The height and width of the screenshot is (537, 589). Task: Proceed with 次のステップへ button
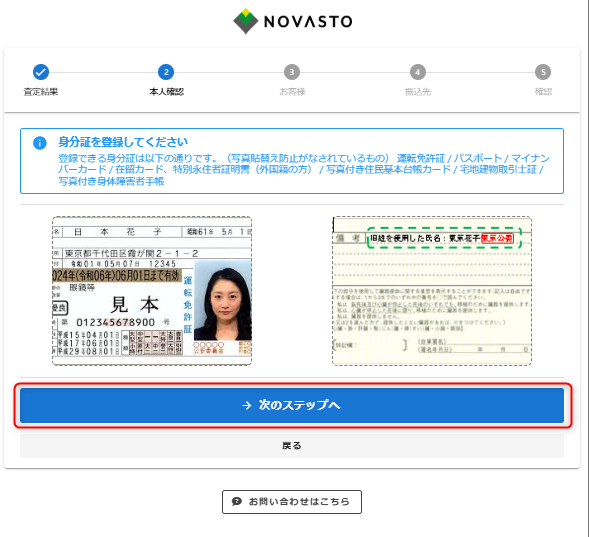tap(292, 405)
